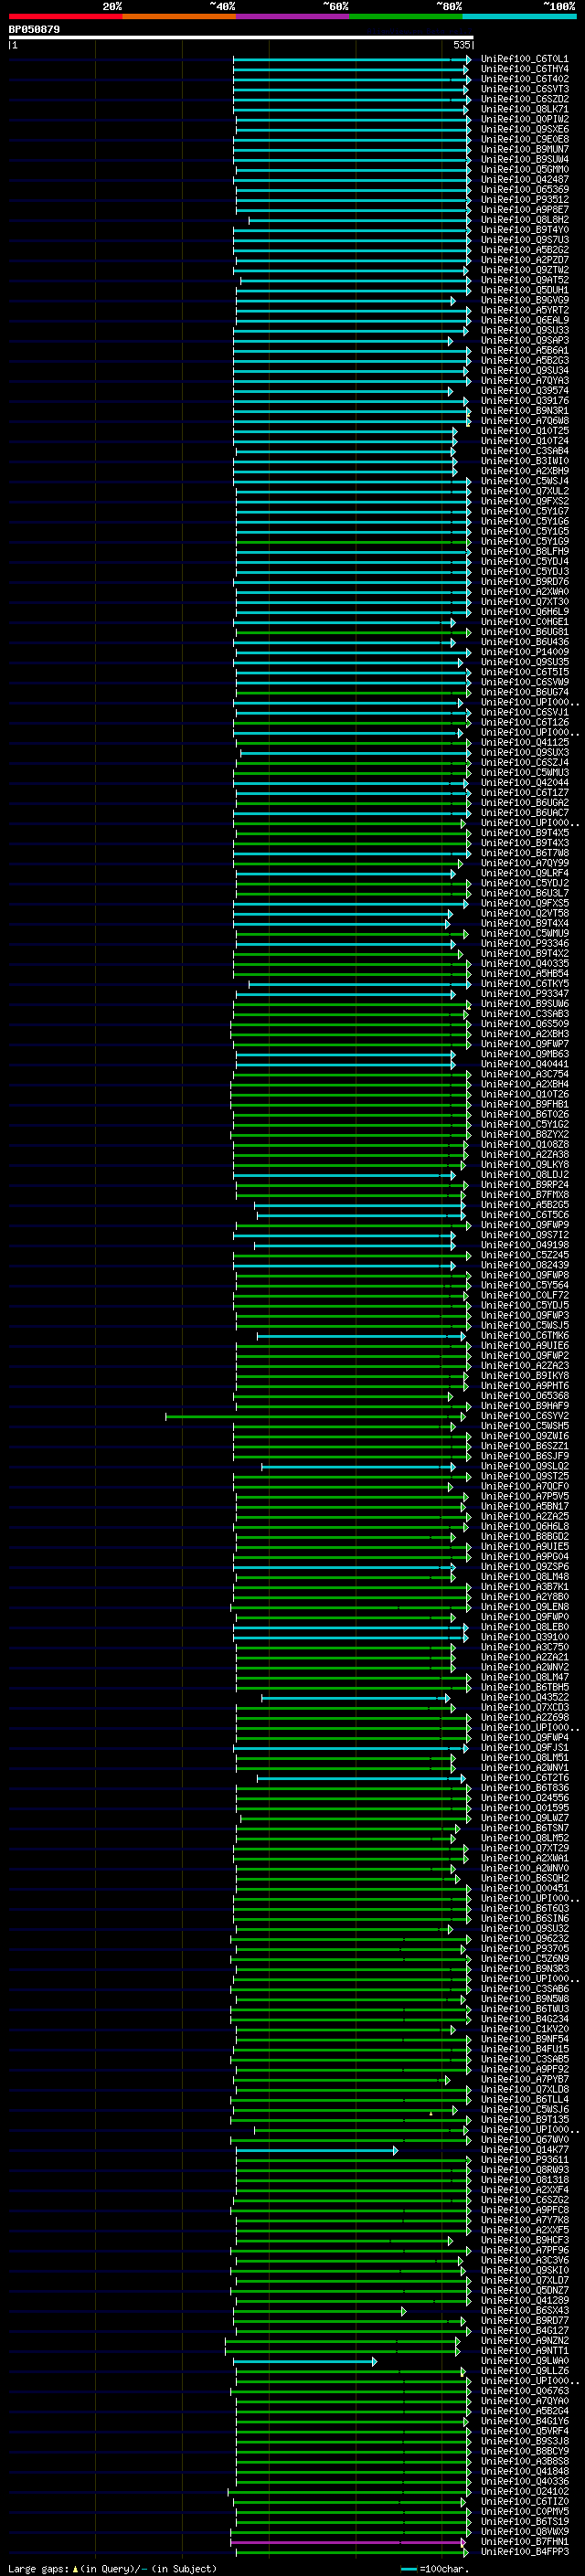Select the UniRef100_C6SYV2 label
Image resolution: width=585 pixels, height=2576 pixels.
click(x=524, y=1416)
